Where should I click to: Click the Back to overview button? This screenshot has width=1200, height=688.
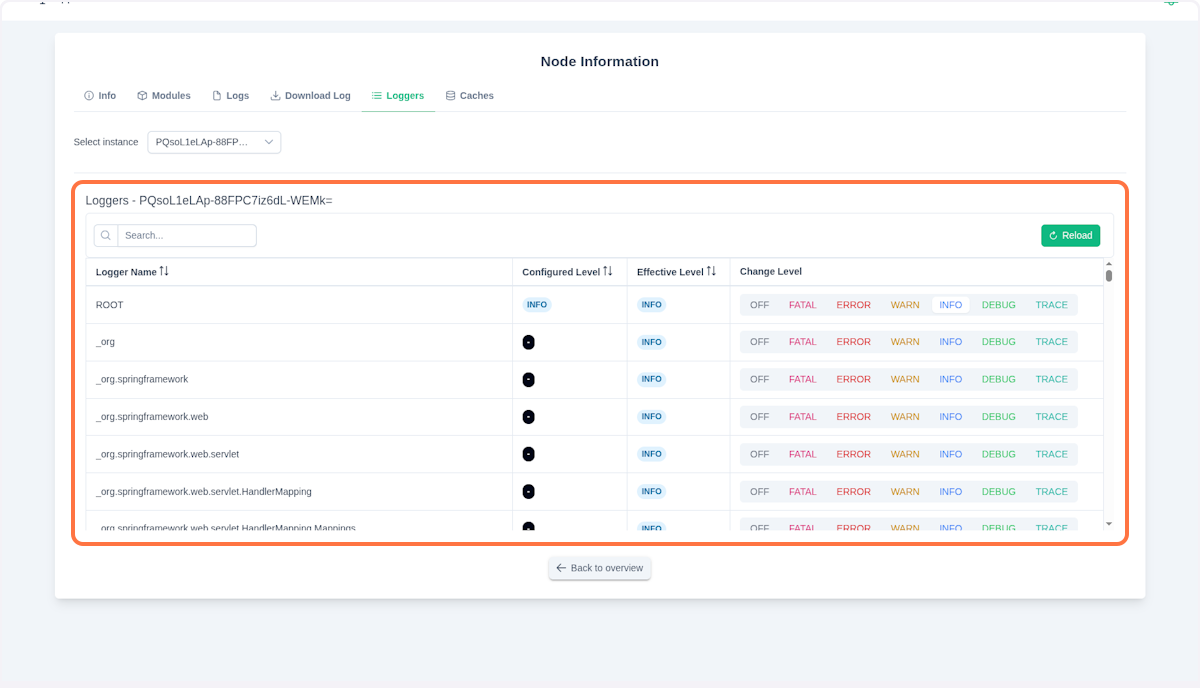pos(599,568)
